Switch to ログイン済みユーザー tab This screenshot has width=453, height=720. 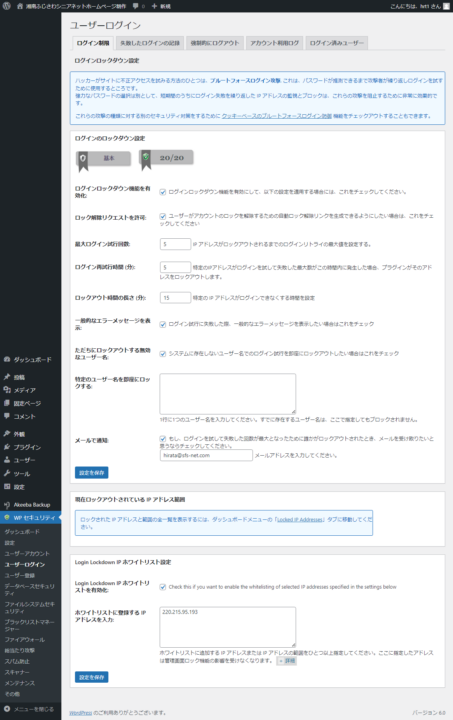(x=336, y=43)
